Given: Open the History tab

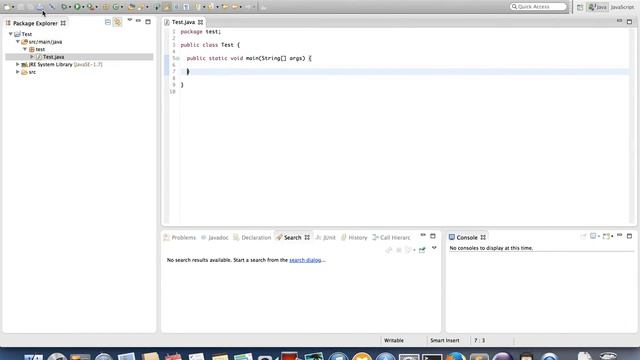Looking at the screenshot, I should click(x=354, y=238).
